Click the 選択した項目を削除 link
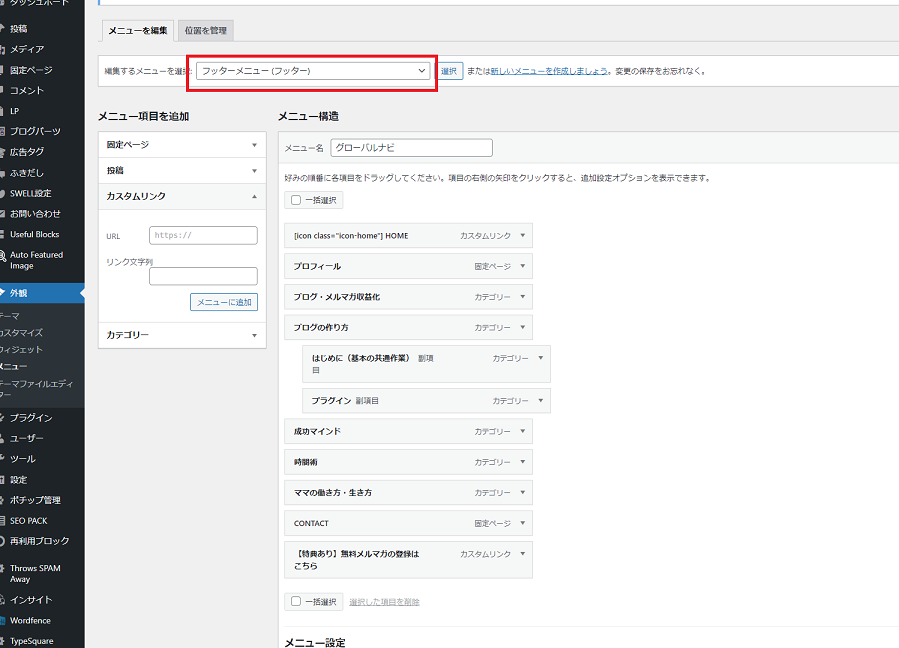Image resolution: width=899 pixels, height=648 pixels. (384, 602)
